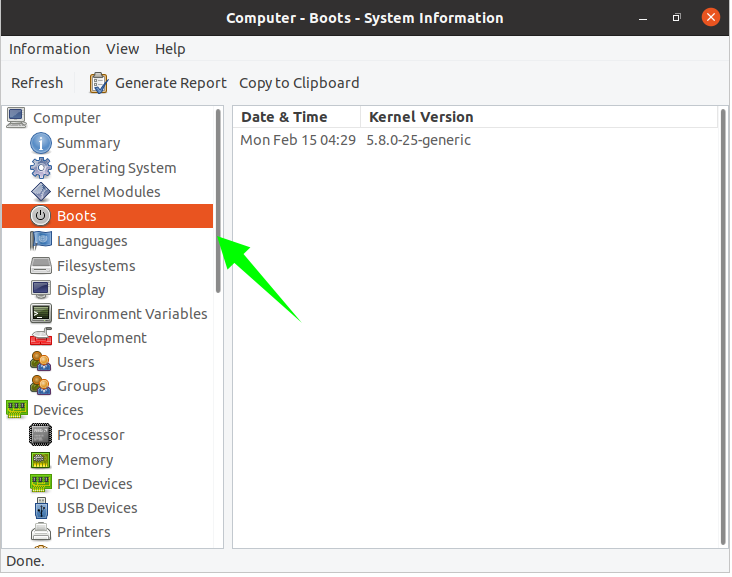Collapse the Devices category
Viewport: 732px width, 577px height.
(x=58, y=410)
